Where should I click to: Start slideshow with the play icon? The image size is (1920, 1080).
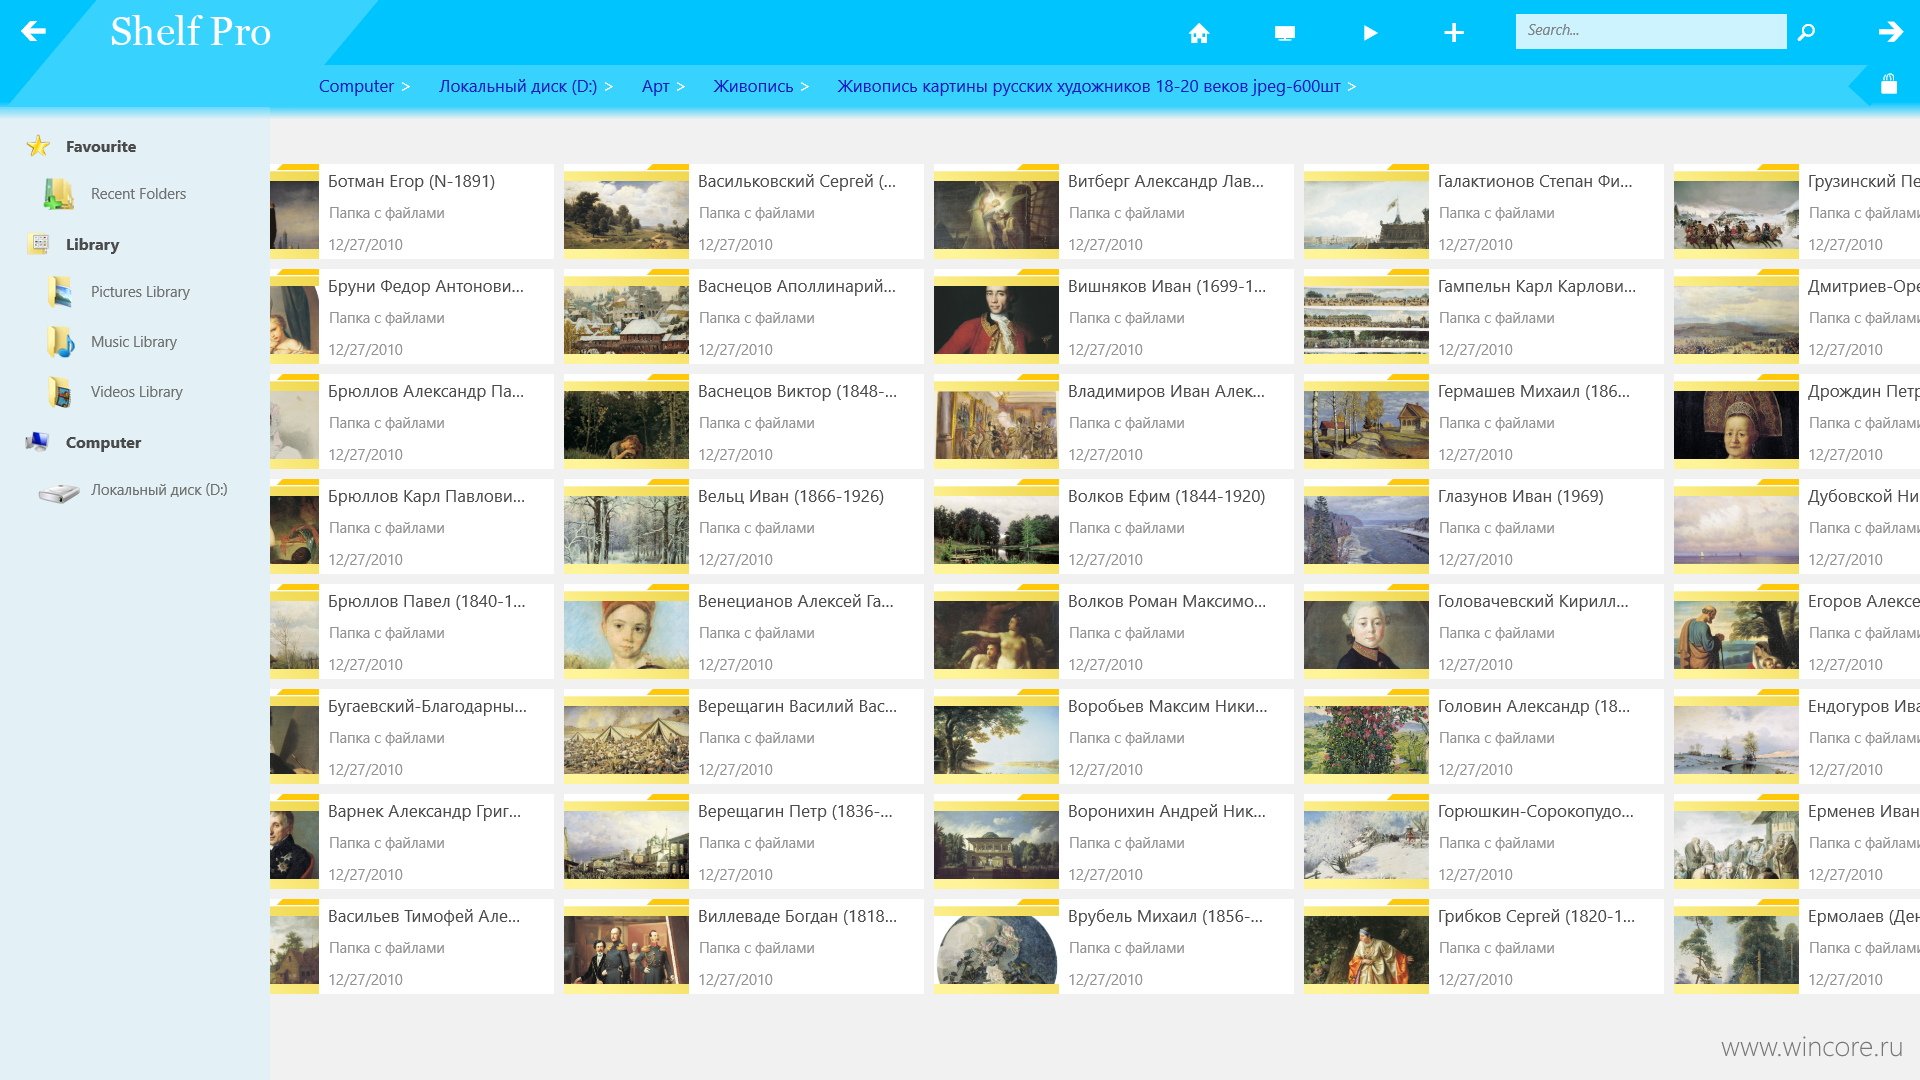1370,33
